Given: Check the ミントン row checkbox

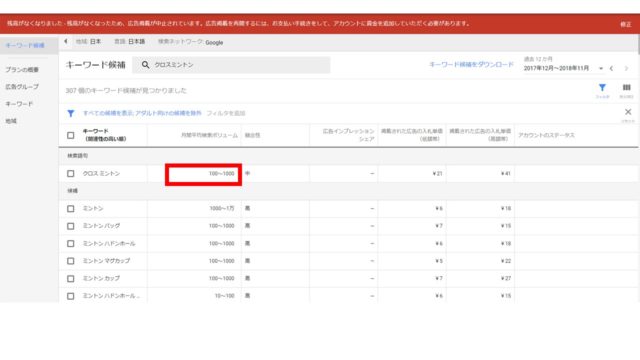Looking at the screenshot, I should click(71, 209).
